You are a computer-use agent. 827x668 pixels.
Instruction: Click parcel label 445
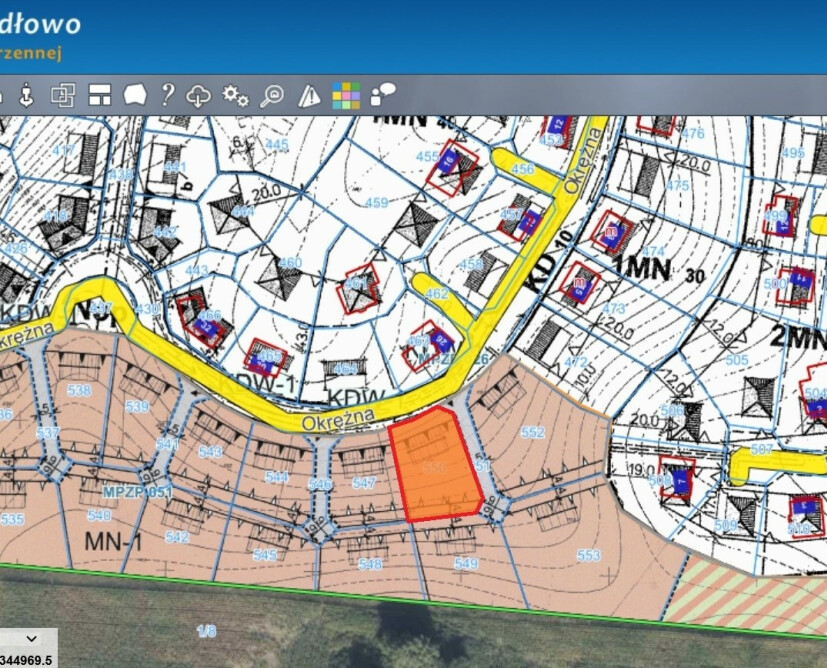[277, 144]
